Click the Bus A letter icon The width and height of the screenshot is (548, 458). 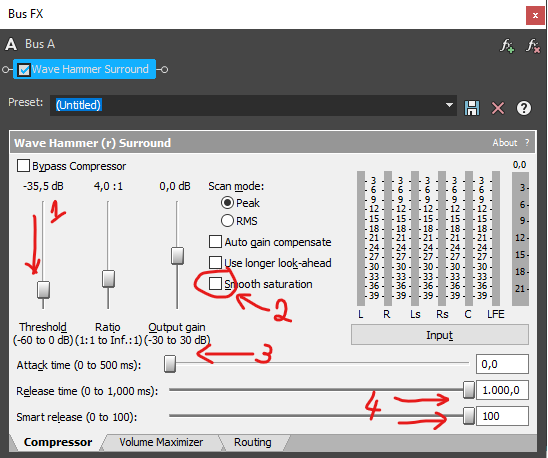(11, 44)
